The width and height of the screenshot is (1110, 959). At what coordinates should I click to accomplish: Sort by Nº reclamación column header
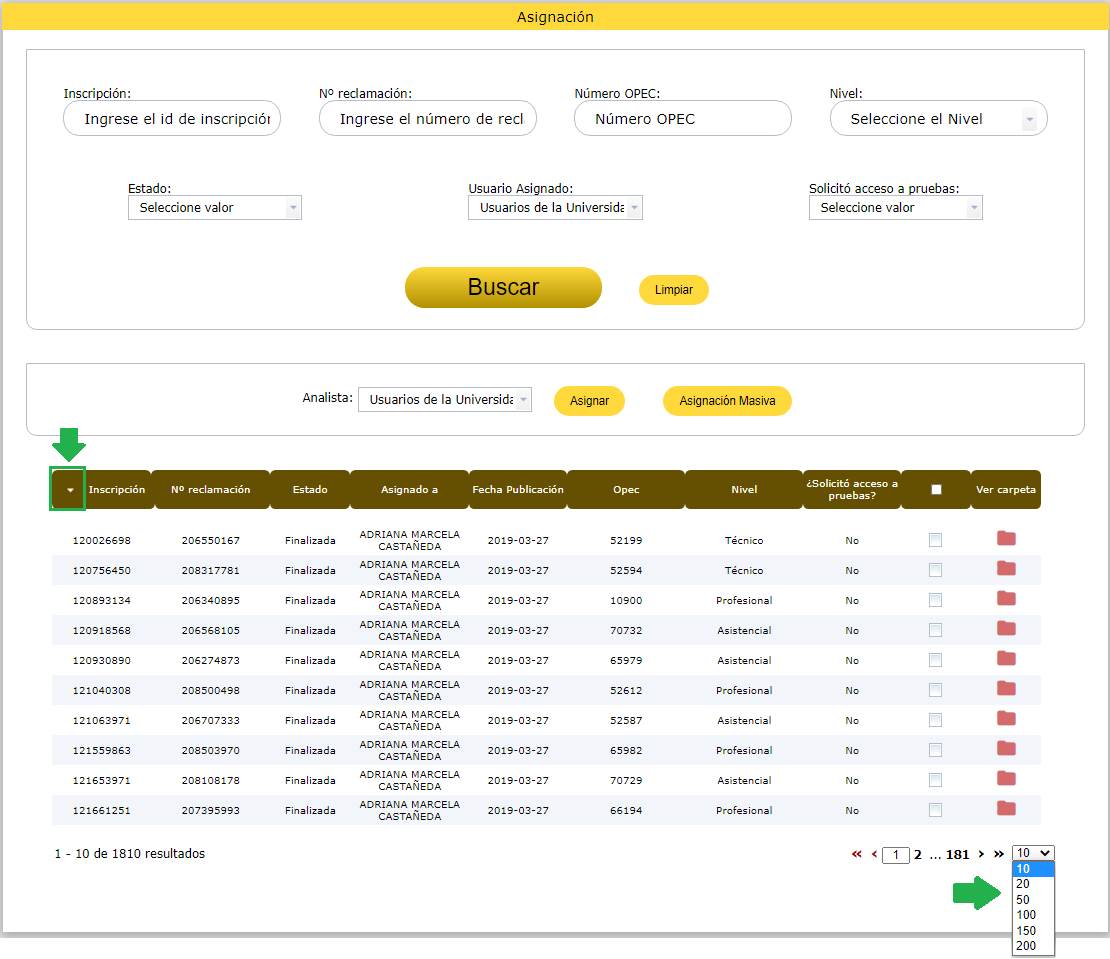pos(210,490)
